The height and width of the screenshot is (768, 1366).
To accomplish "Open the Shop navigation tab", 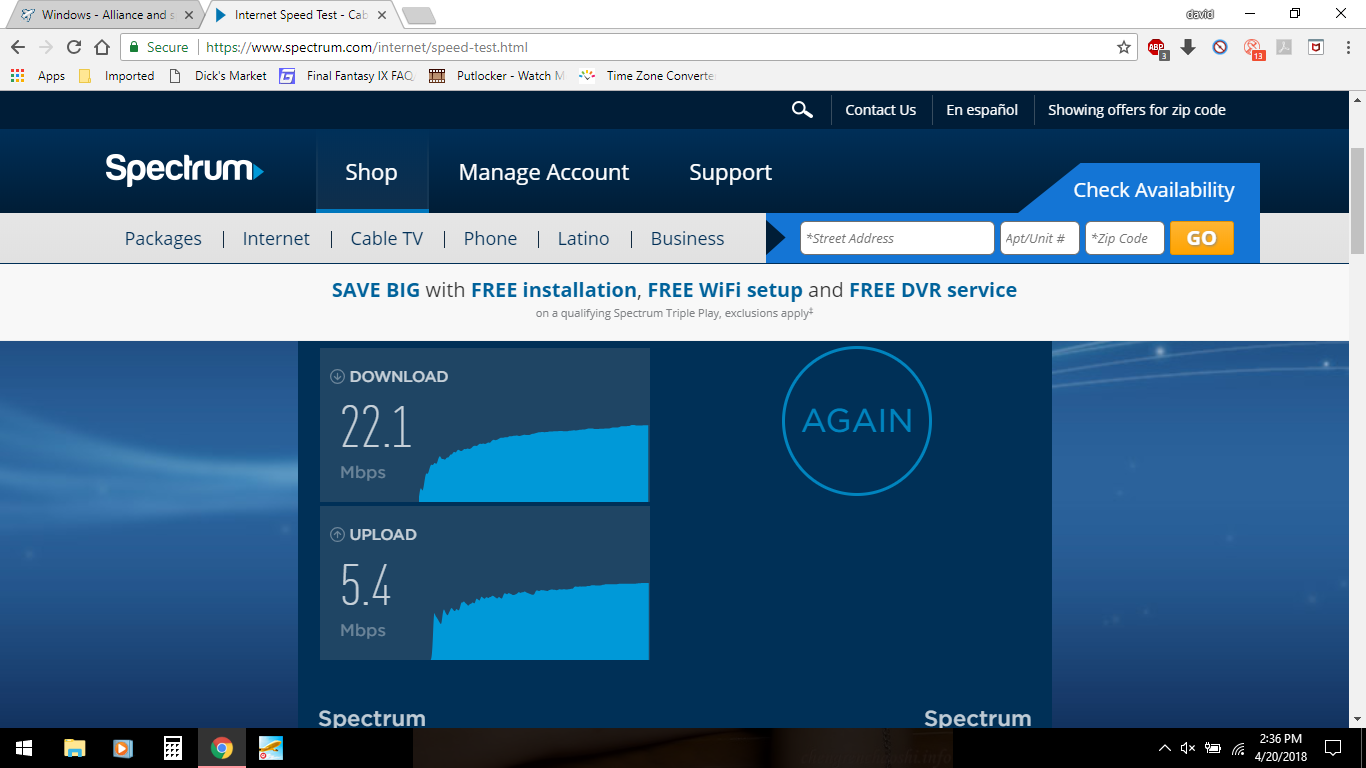I will click(x=371, y=172).
